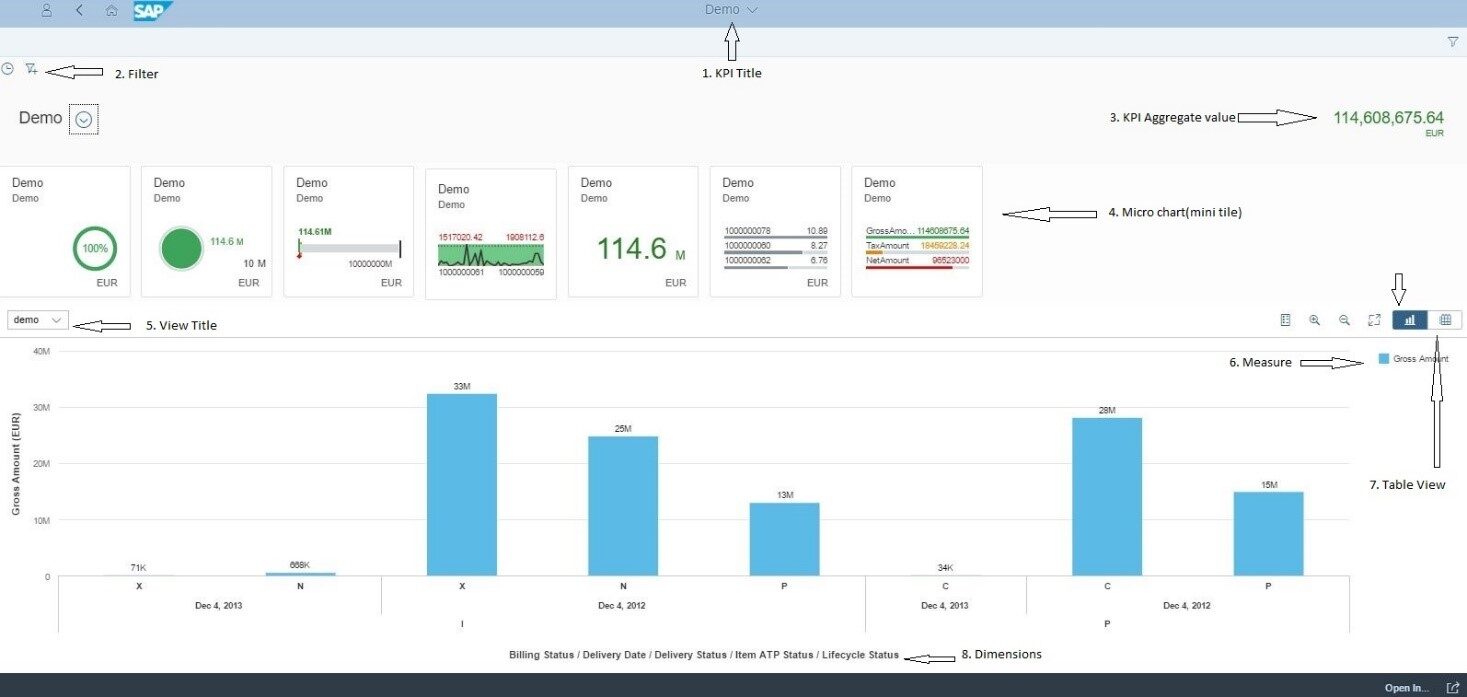
Task: Expand chart to full screen
Action: 1374,320
